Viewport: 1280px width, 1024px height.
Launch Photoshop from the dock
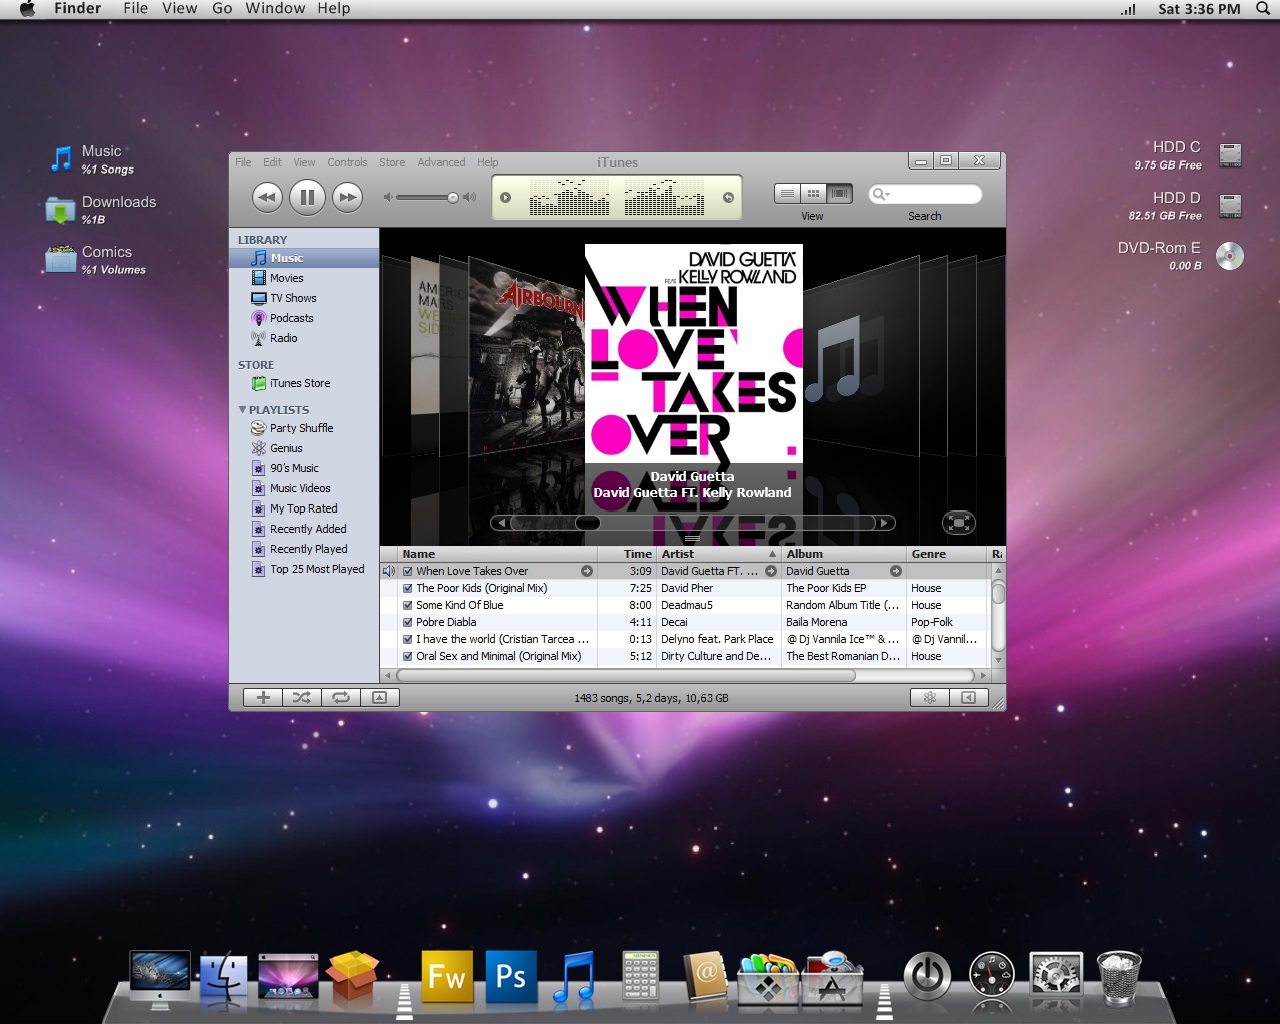coord(510,976)
